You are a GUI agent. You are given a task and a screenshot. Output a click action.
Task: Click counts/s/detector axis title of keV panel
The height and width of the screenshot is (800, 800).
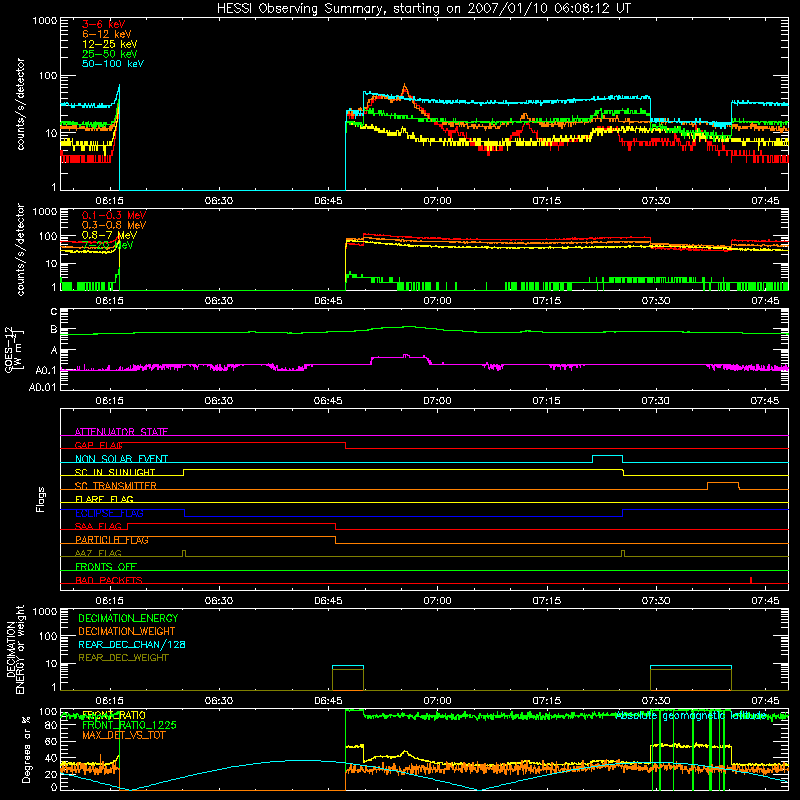click(20, 104)
